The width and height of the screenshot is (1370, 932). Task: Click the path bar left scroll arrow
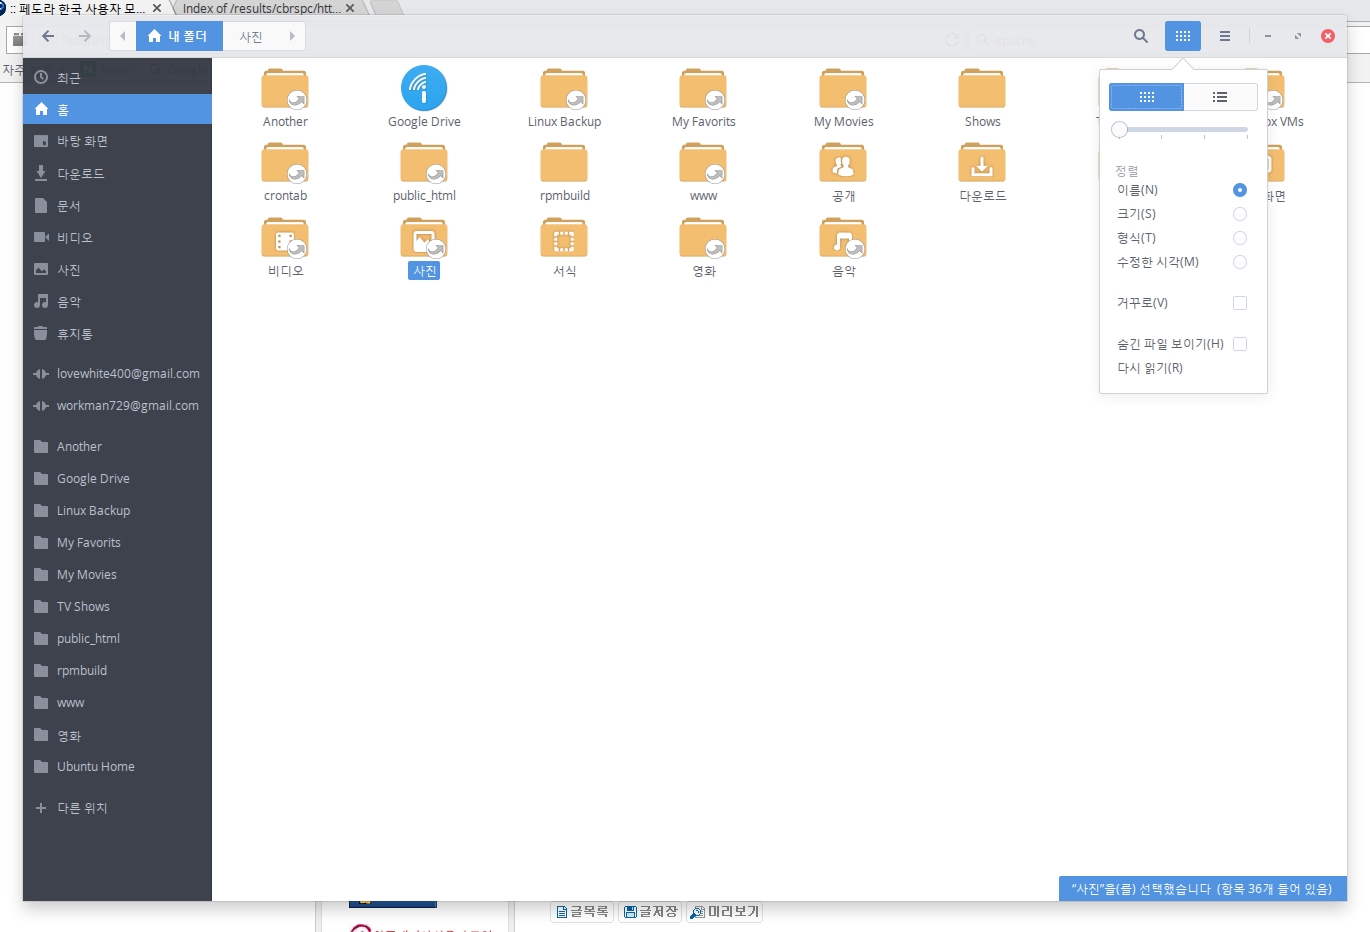point(123,36)
